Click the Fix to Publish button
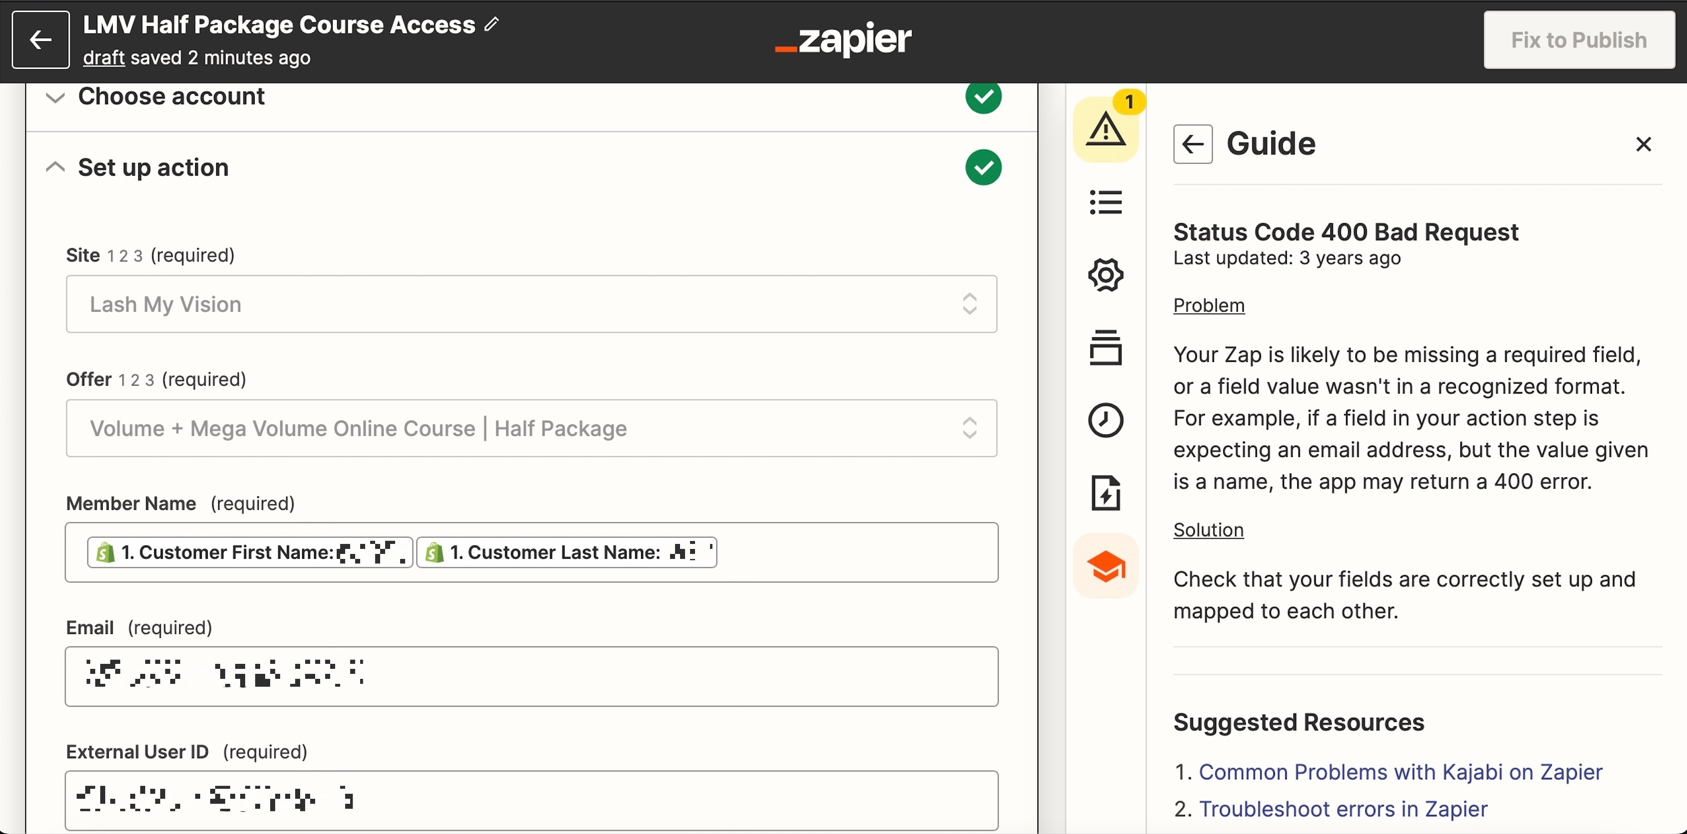Image resolution: width=1687 pixels, height=834 pixels. click(x=1579, y=40)
